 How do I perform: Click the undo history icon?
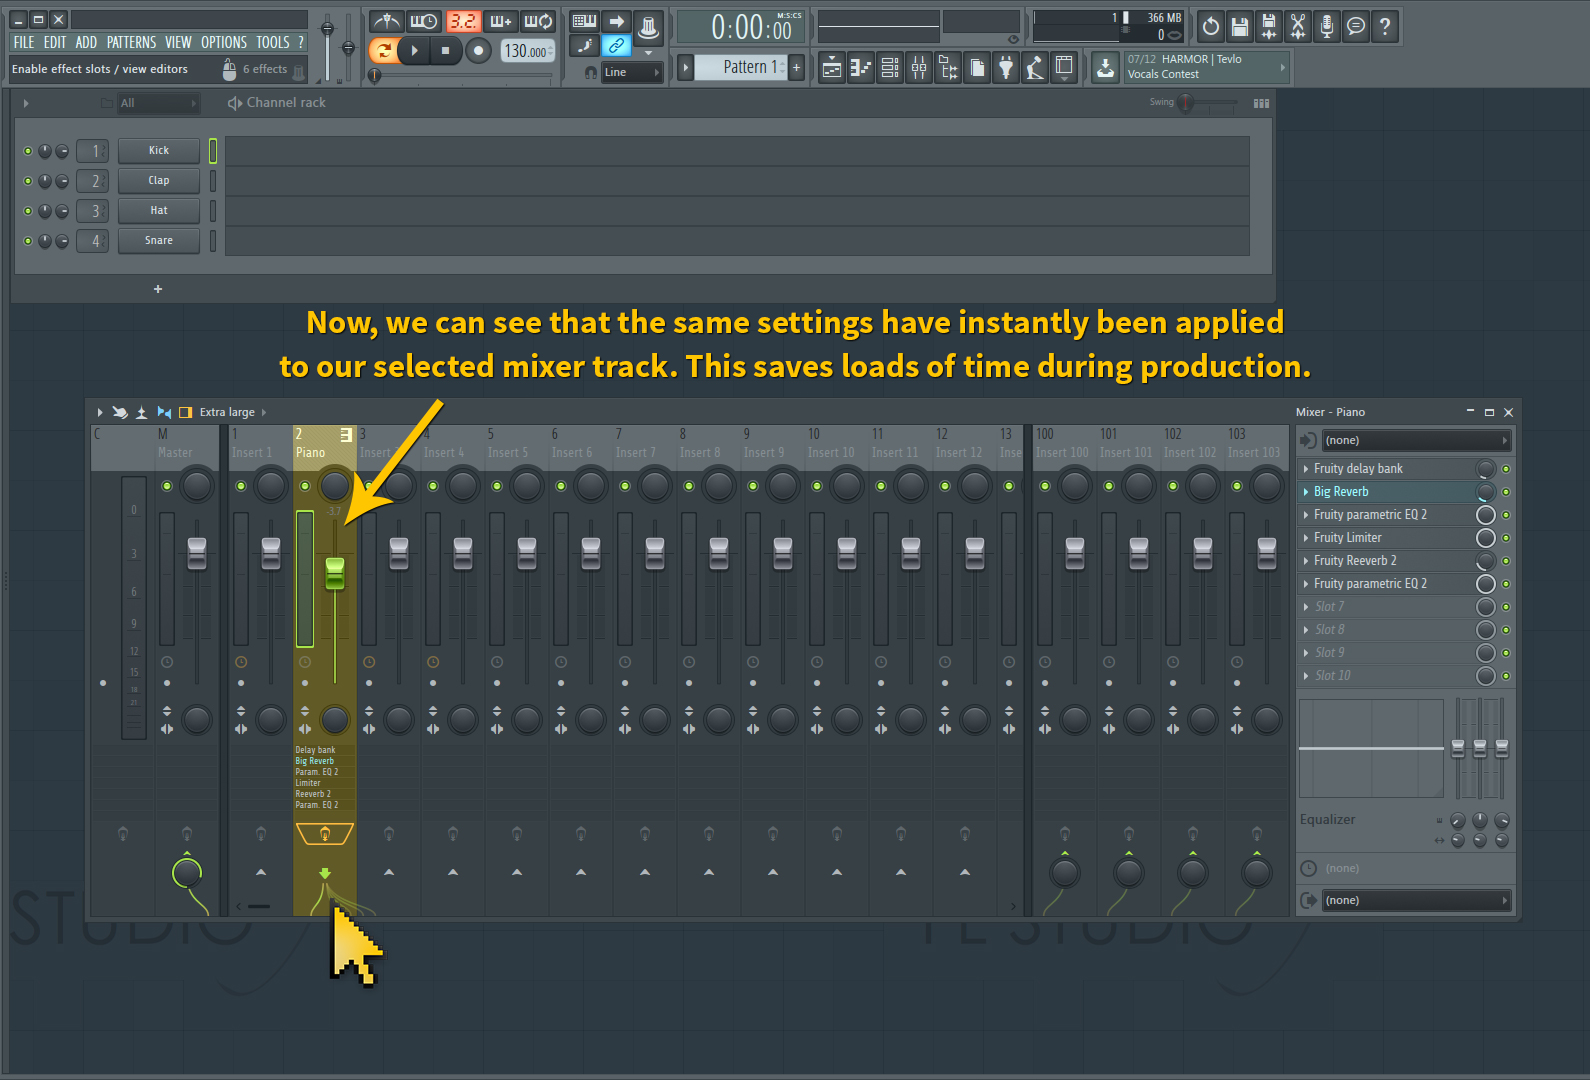(1211, 27)
